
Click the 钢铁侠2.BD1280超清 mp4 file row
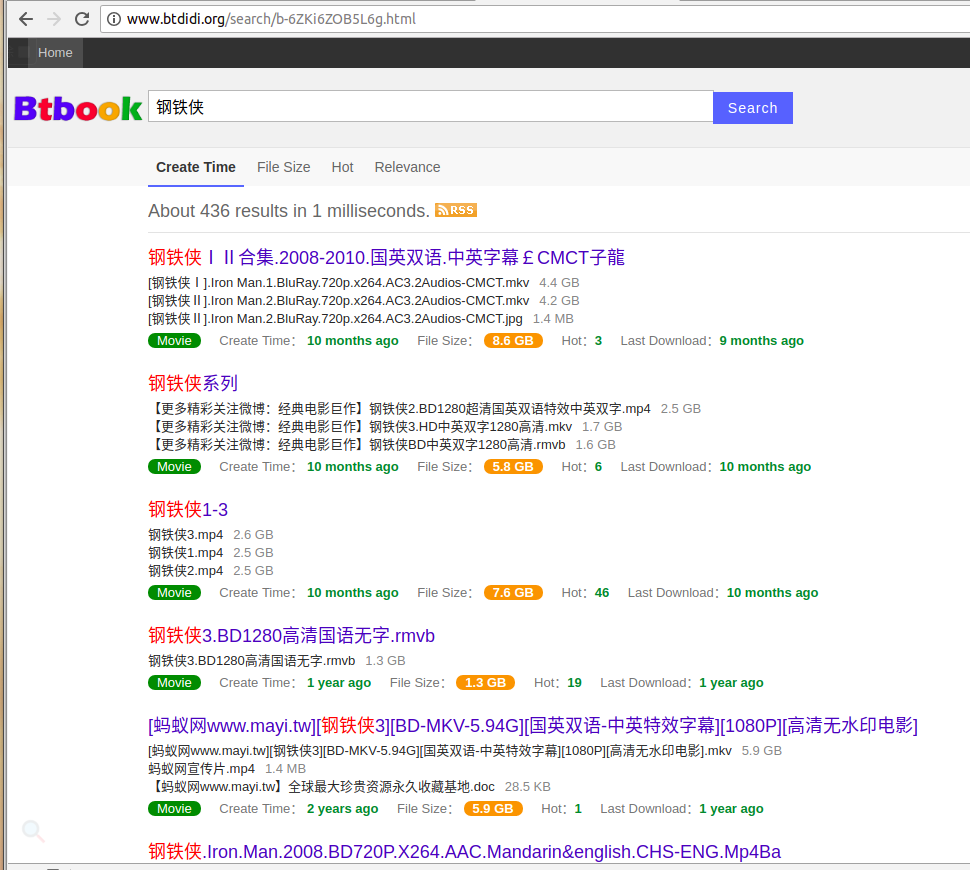pyautogui.click(x=424, y=408)
